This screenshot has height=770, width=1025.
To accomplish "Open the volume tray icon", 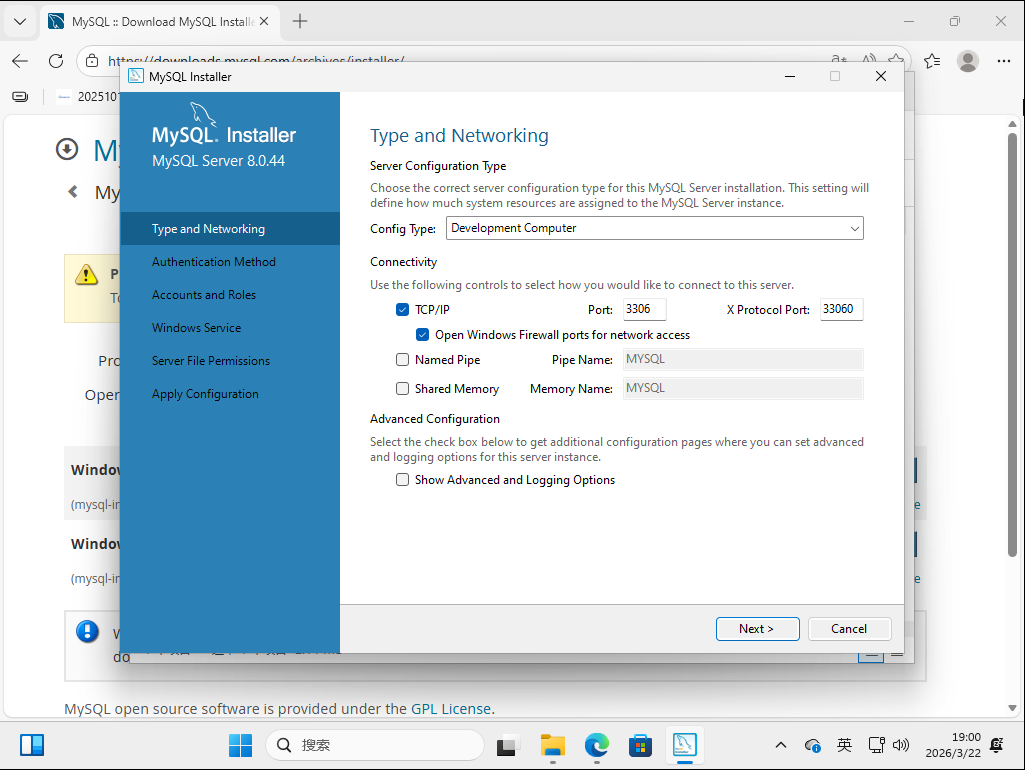I will coord(901,745).
